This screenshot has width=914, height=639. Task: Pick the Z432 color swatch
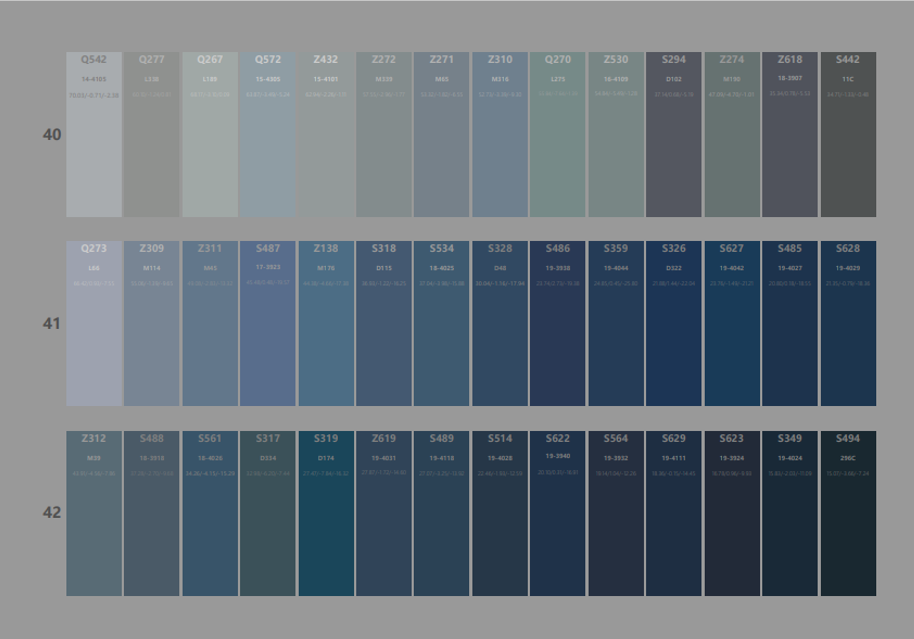point(326,135)
